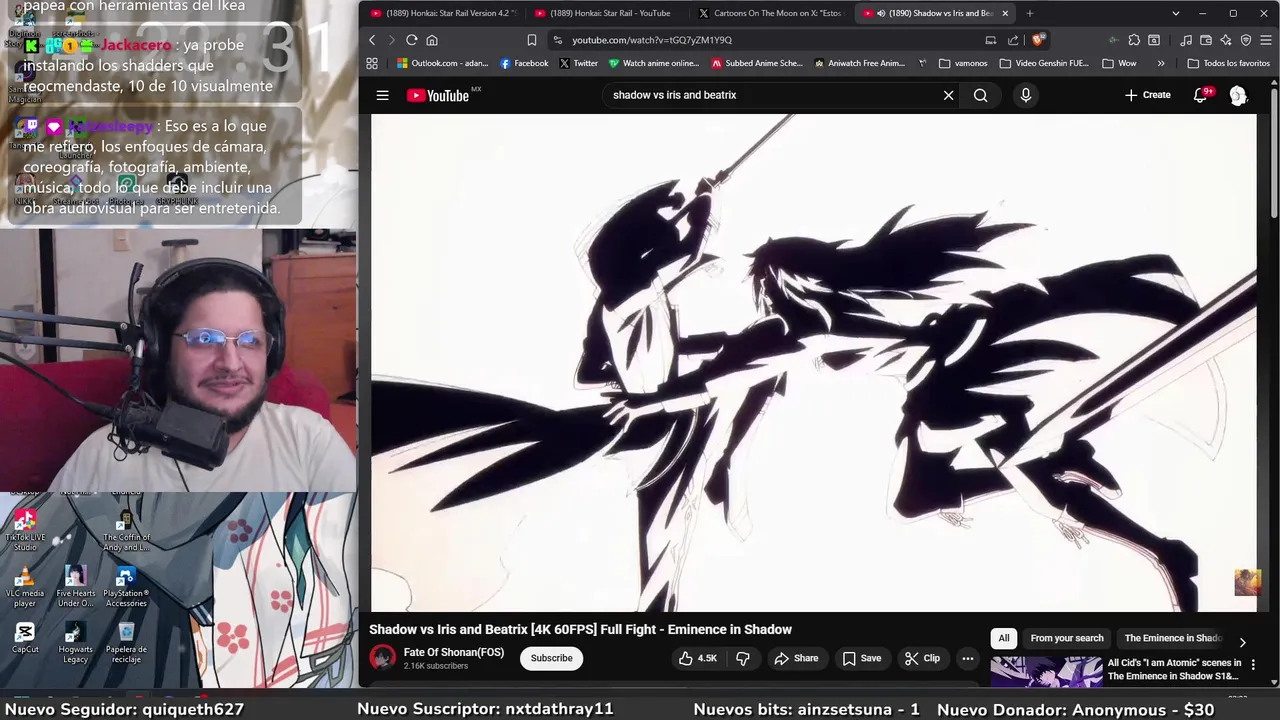This screenshot has width=1280, height=720.
Task: Select the From your search chip
Action: (x=1067, y=638)
